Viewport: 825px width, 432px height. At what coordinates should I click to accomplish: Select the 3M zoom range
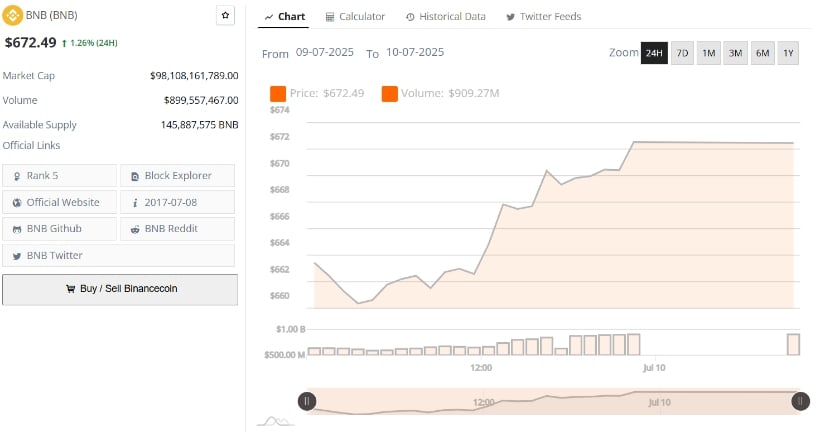point(736,53)
